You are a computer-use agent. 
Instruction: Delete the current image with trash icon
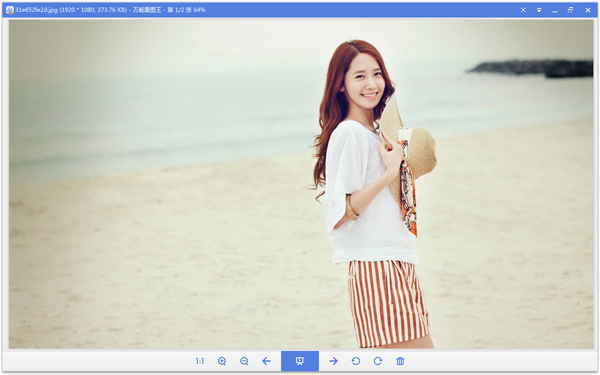(x=400, y=361)
